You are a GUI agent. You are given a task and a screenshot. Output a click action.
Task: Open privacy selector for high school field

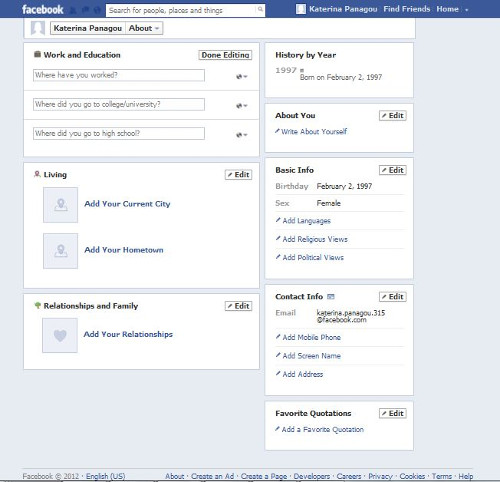click(x=242, y=135)
